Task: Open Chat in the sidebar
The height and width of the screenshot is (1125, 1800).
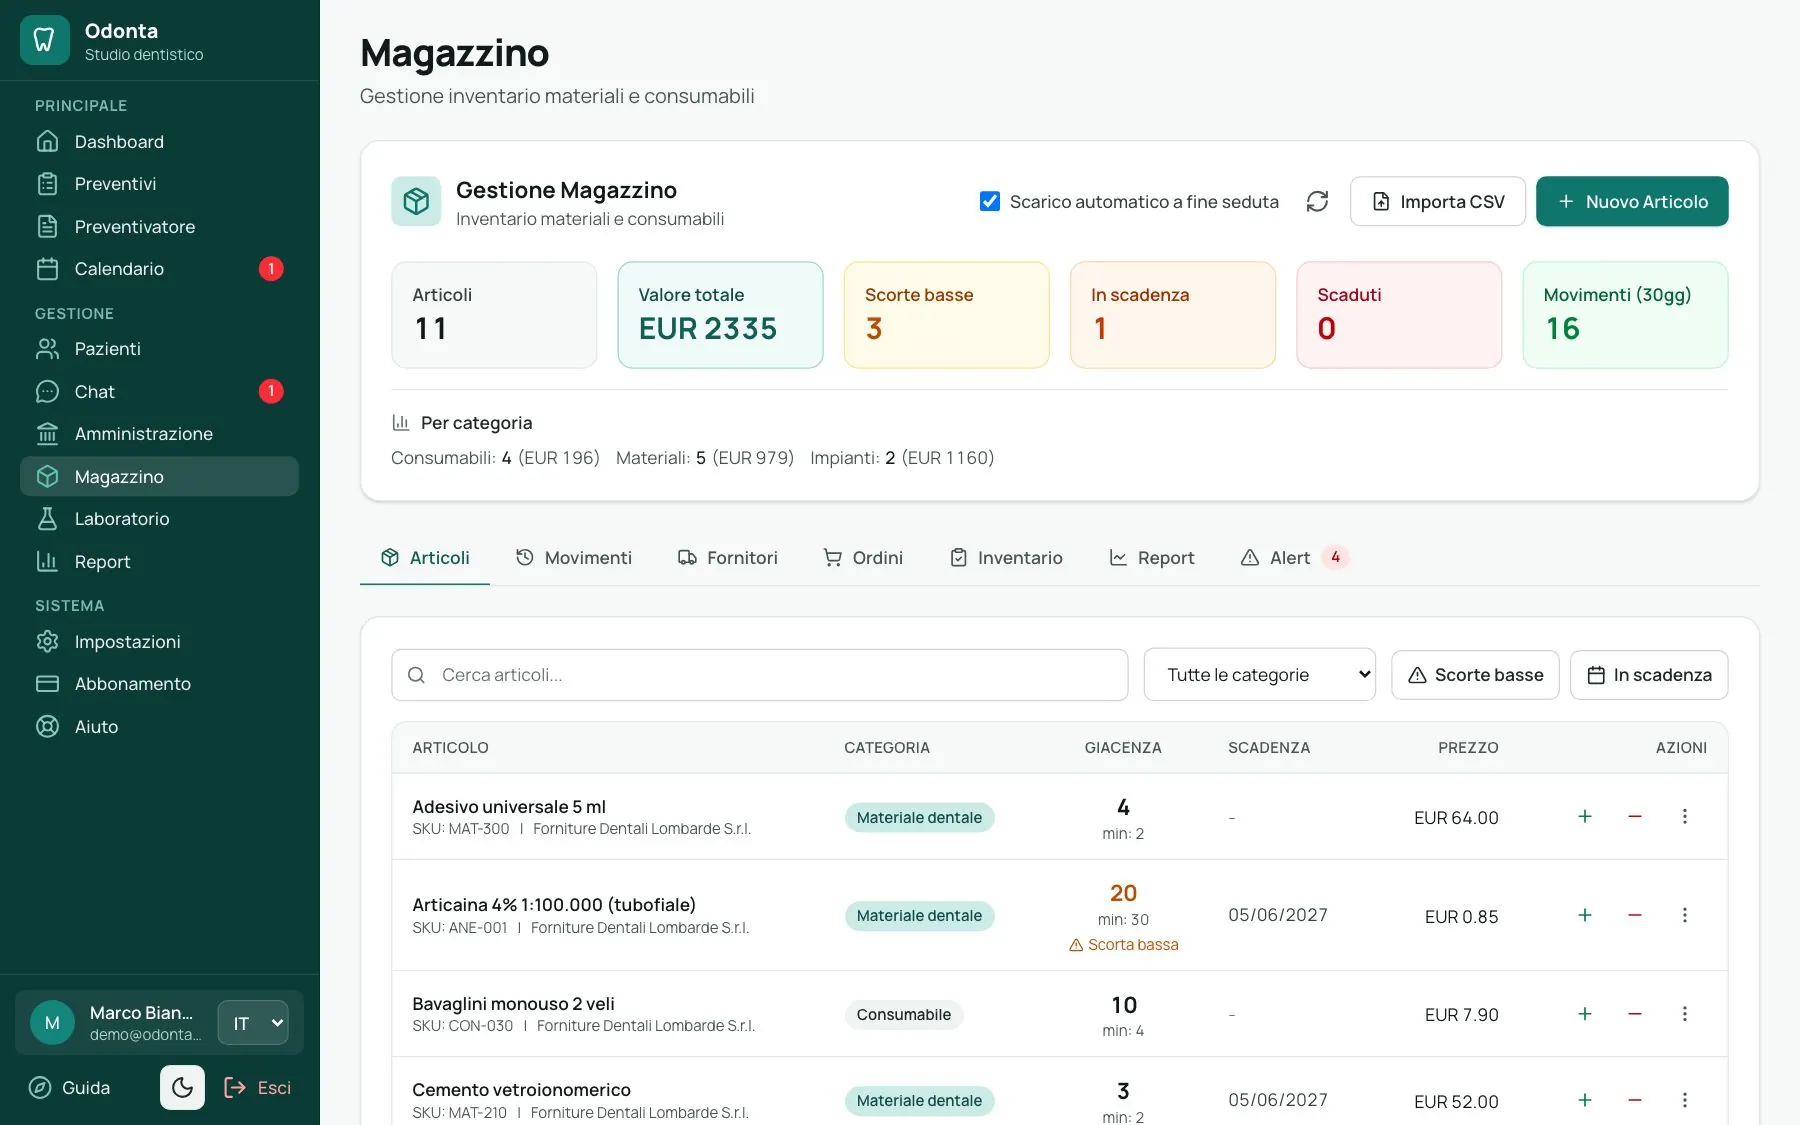Action: (x=159, y=392)
